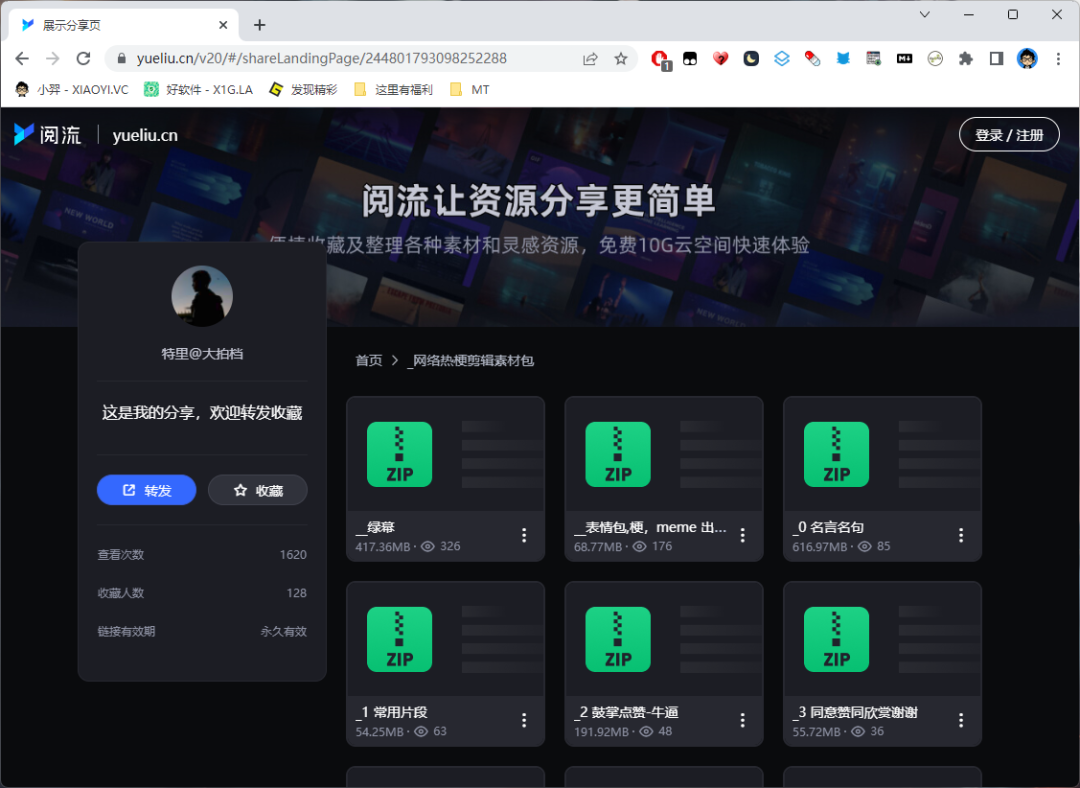Click the red pill extension icon

click(812, 58)
